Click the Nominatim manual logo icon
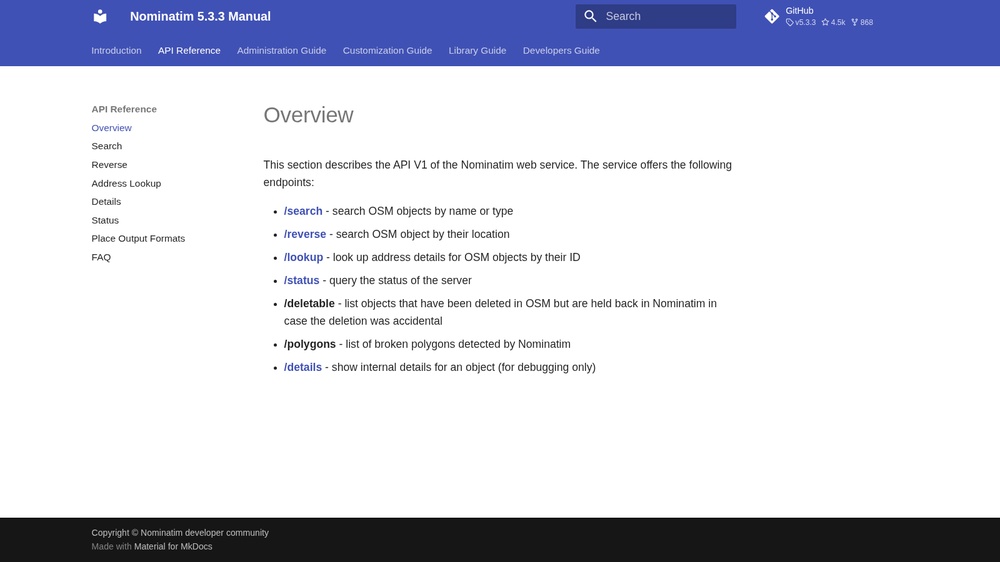Image resolution: width=1000 pixels, height=562 pixels. click(100, 17)
